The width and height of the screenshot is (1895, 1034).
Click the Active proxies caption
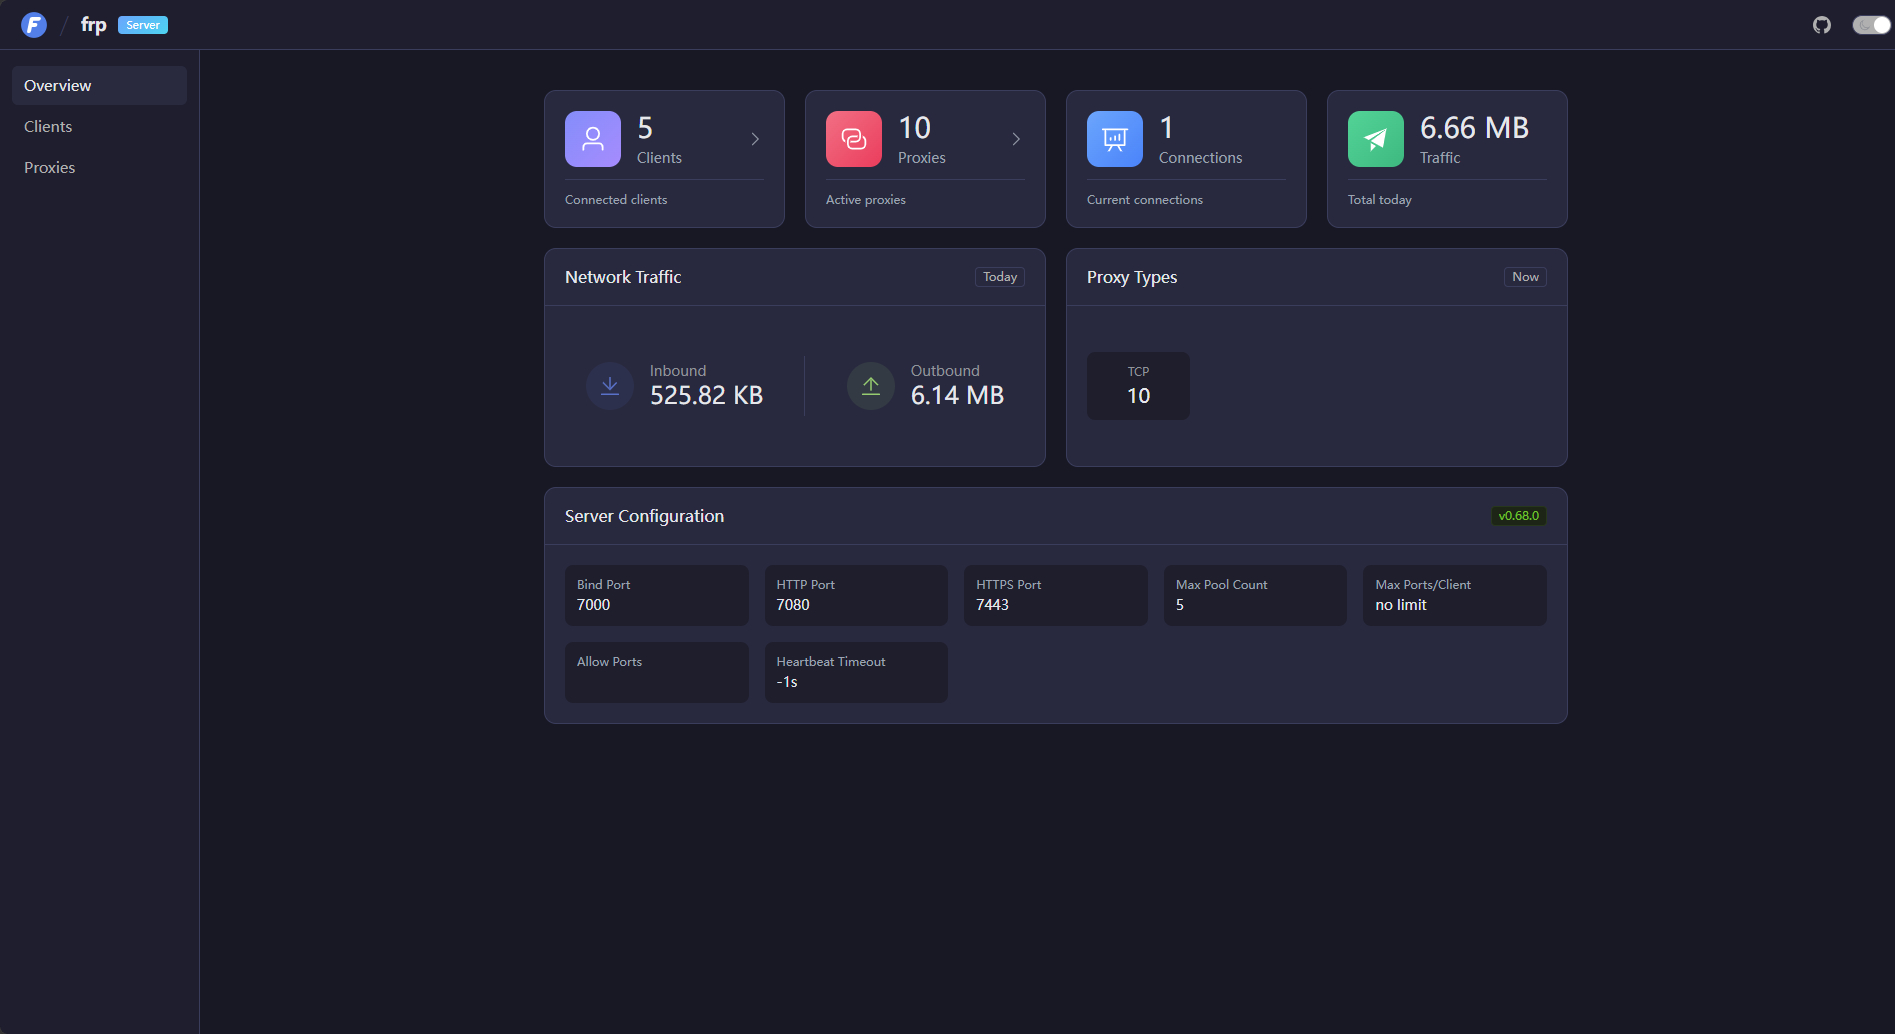866,200
